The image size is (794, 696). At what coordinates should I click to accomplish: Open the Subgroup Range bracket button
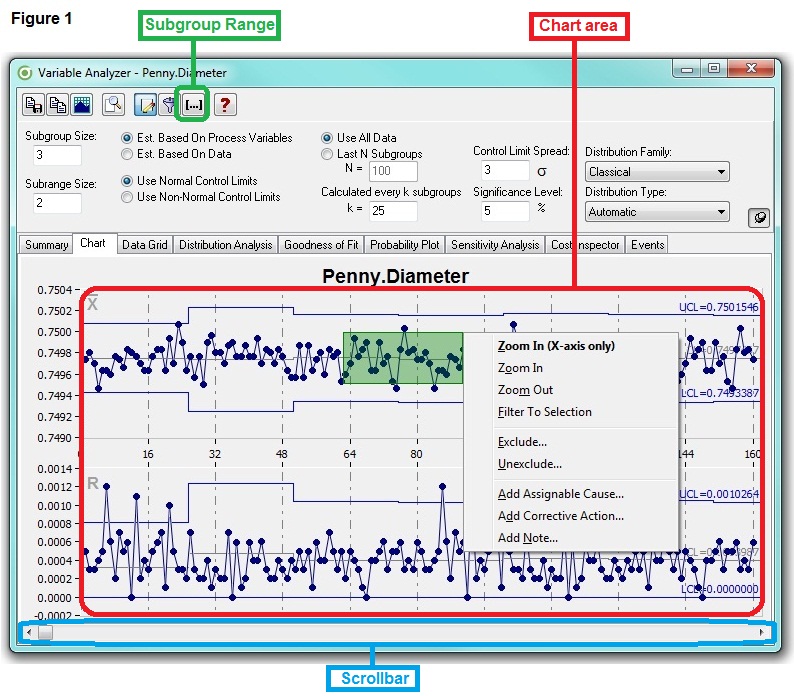click(x=193, y=105)
